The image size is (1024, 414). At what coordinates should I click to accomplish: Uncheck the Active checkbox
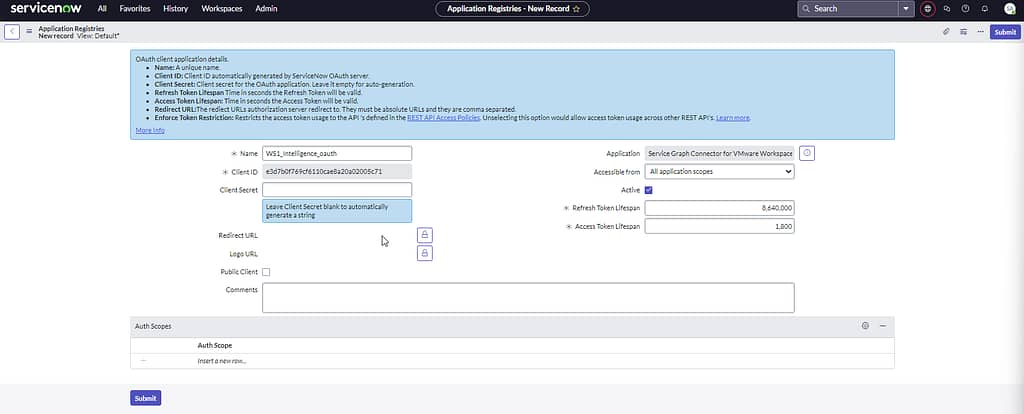coord(648,189)
